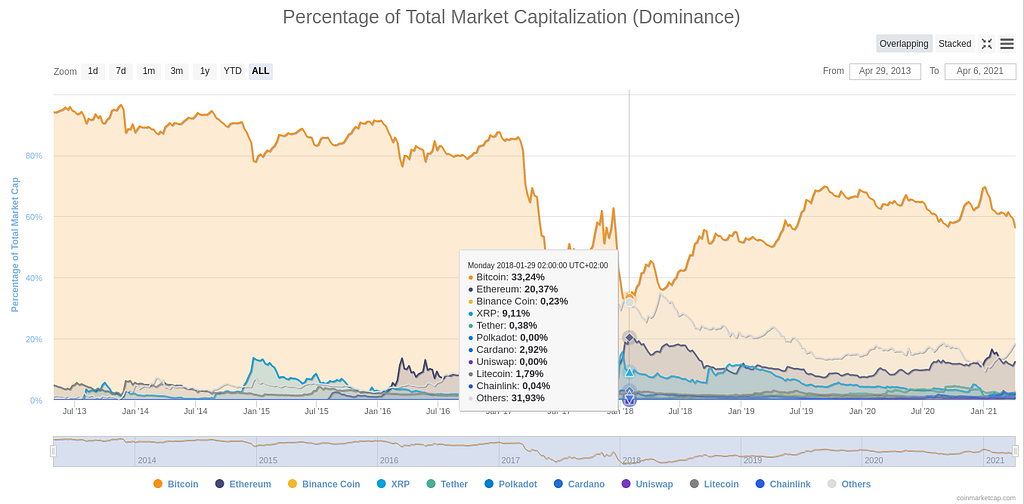The width and height of the screenshot is (1024, 504).
Task: Select the Overlapping display mode
Action: coord(904,44)
